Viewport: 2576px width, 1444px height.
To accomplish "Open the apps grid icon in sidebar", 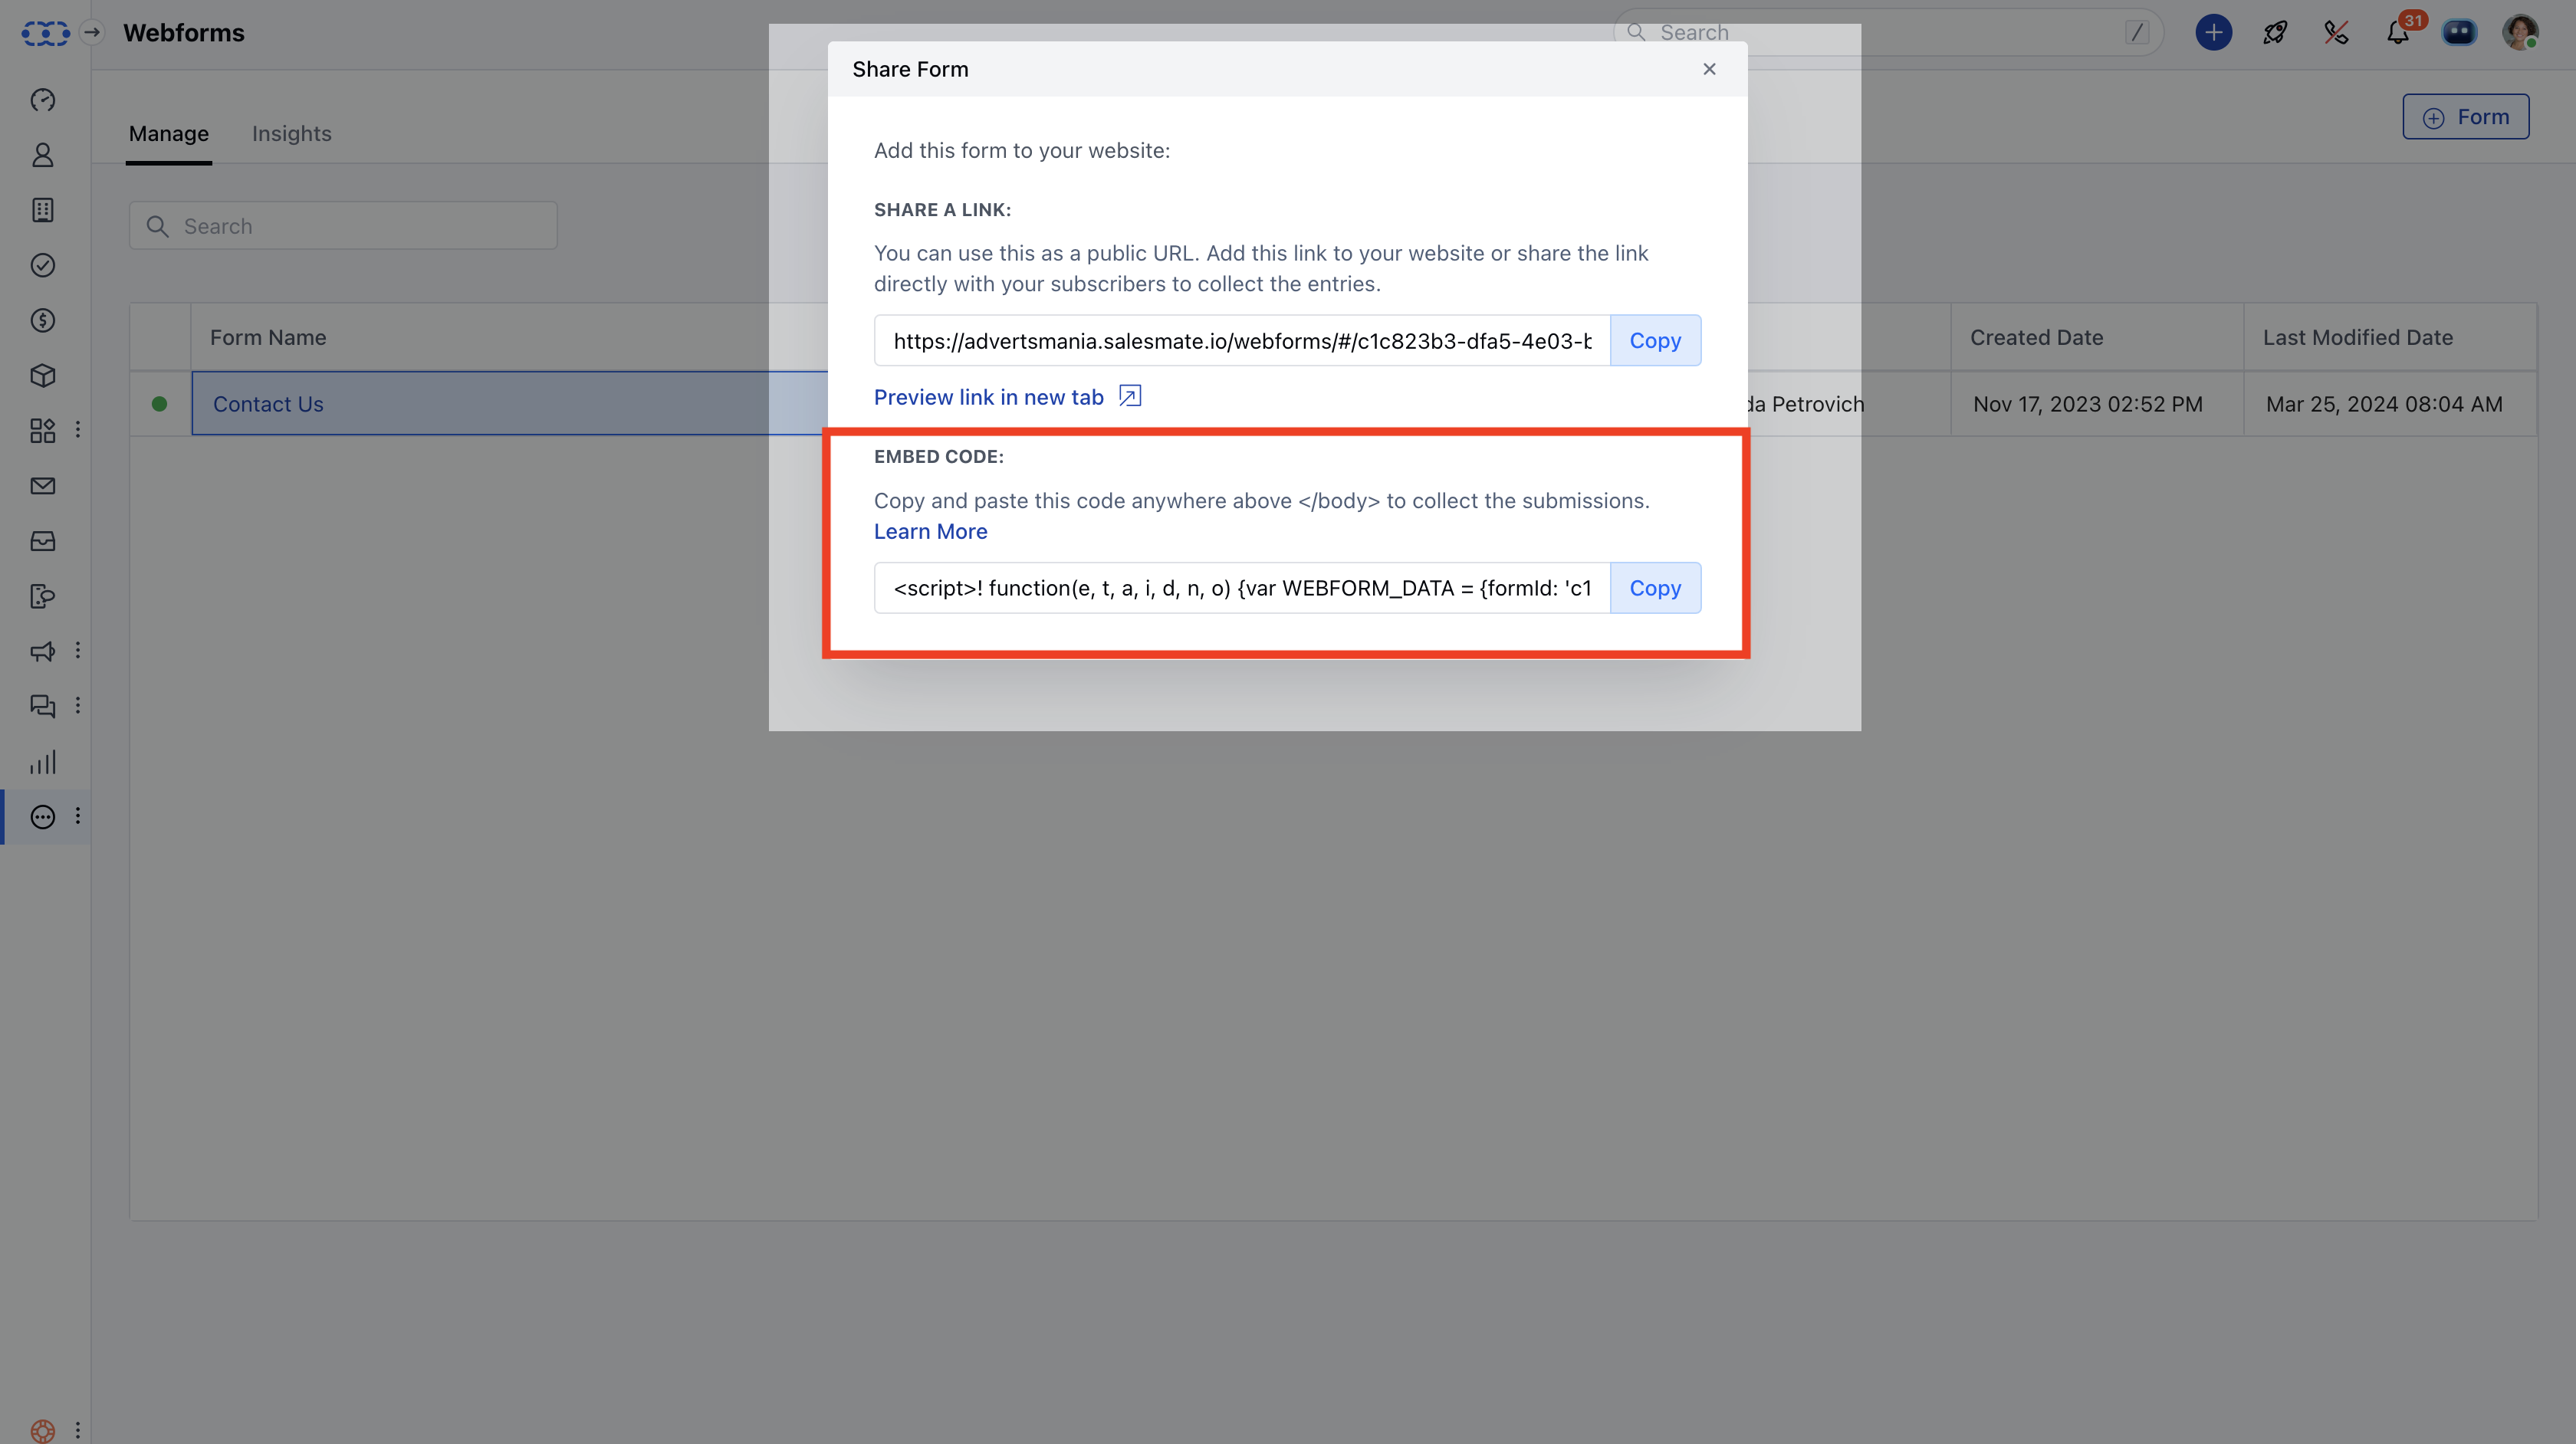I will tap(43, 431).
